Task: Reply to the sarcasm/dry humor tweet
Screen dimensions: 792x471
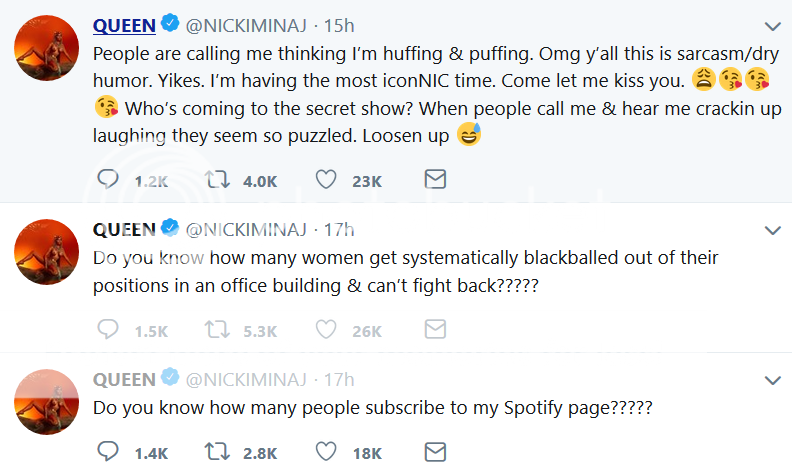Action: click(106, 179)
